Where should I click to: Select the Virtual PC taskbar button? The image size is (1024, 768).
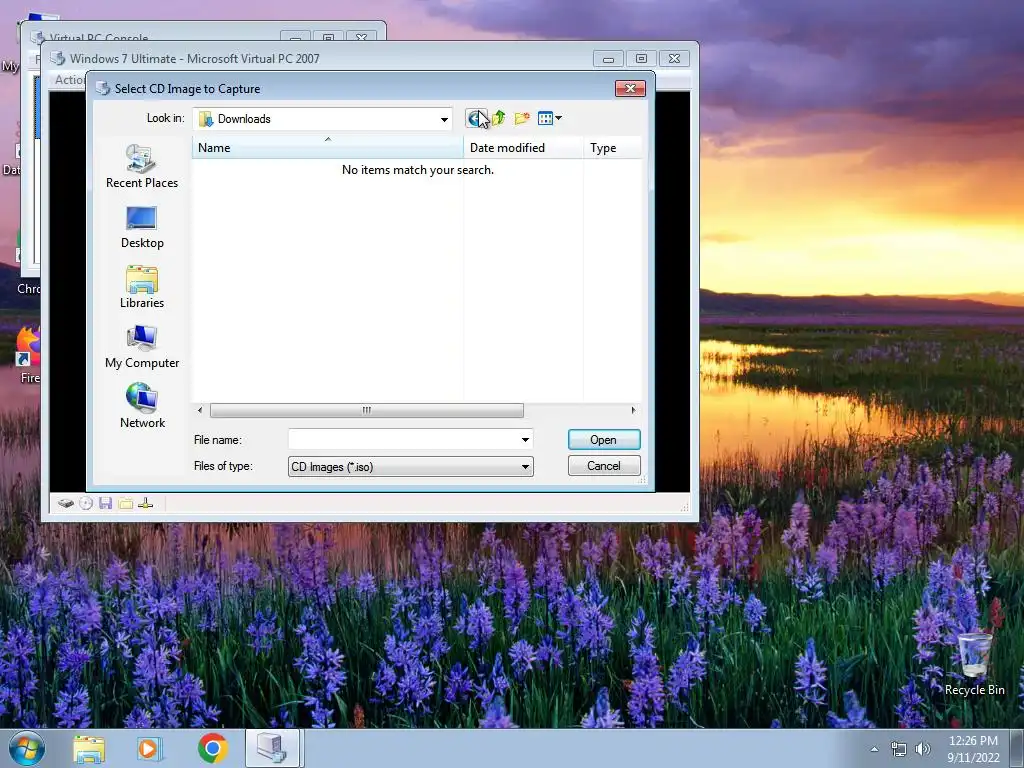click(272, 748)
